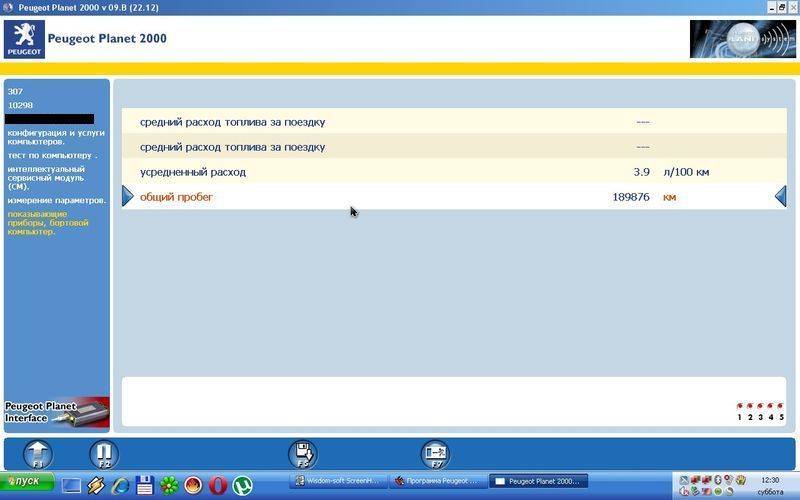The width and height of the screenshot is (800, 500).
Task: Open the Opera browser from quick launch
Action: [217, 485]
